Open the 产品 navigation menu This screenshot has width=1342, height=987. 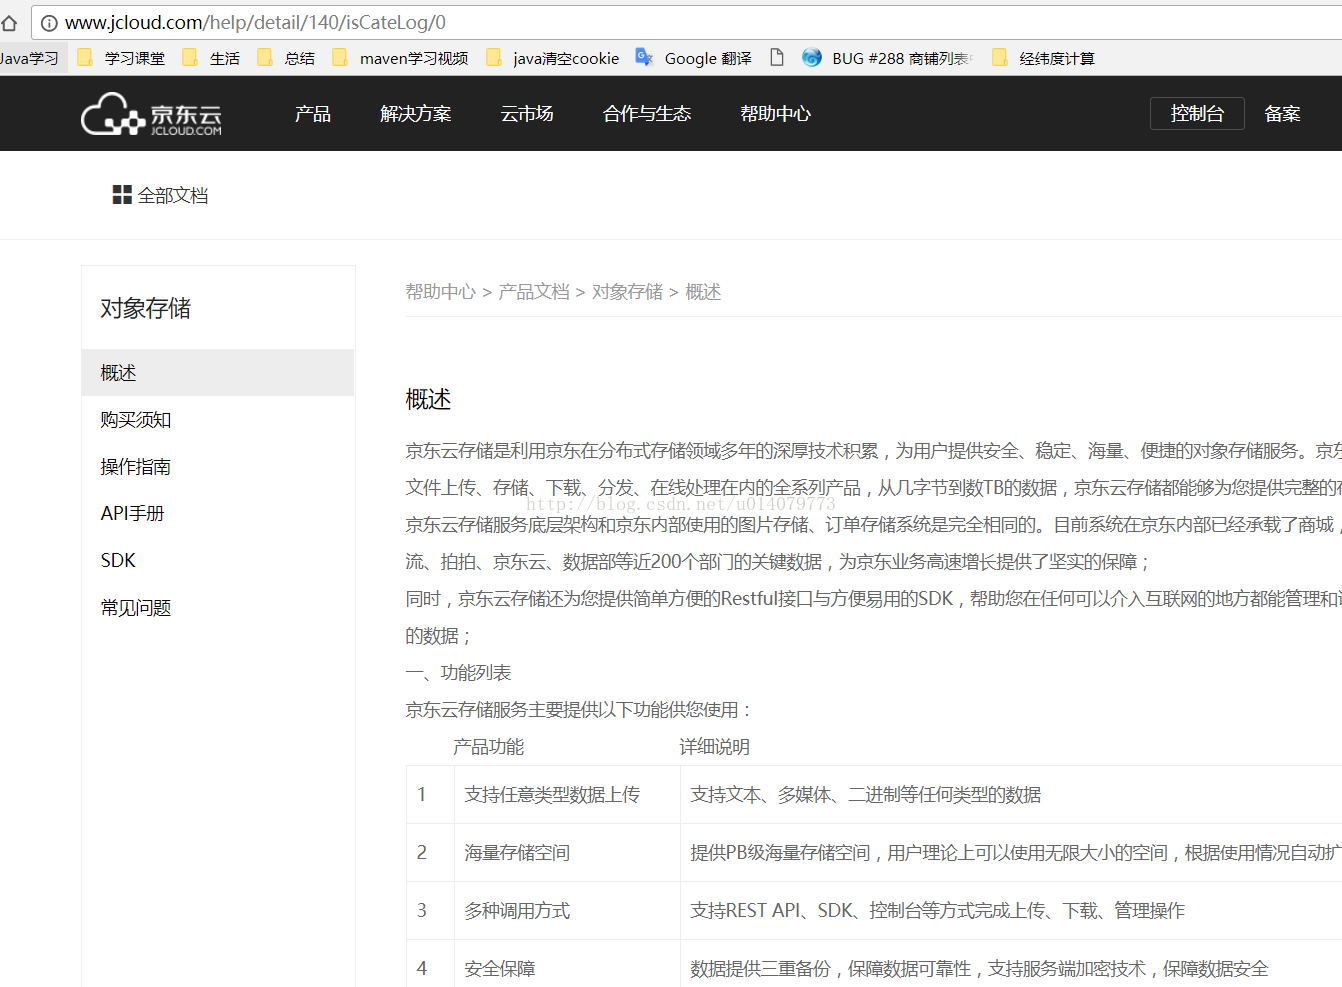pos(312,114)
